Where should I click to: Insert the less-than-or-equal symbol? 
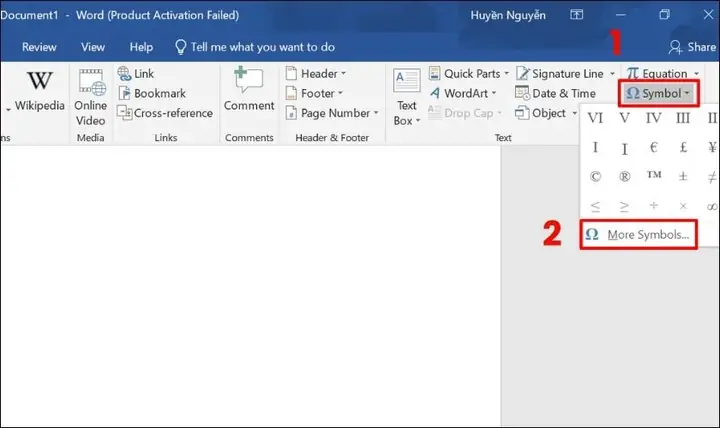[x=595, y=206]
